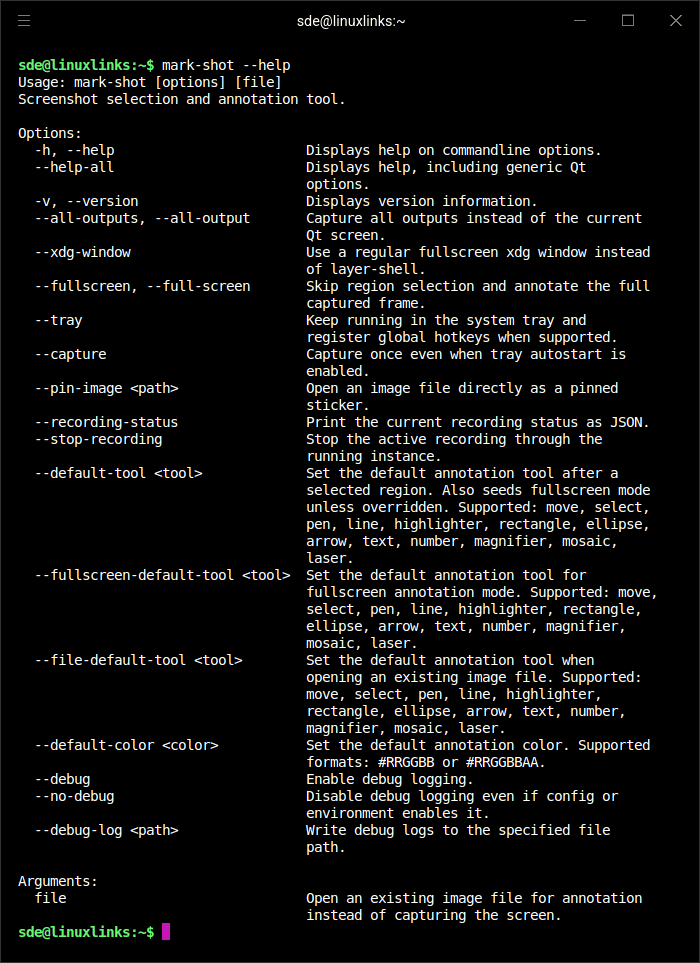The height and width of the screenshot is (963, 700).
Task: Open the terminal hamburger menu
Action: 24,21
